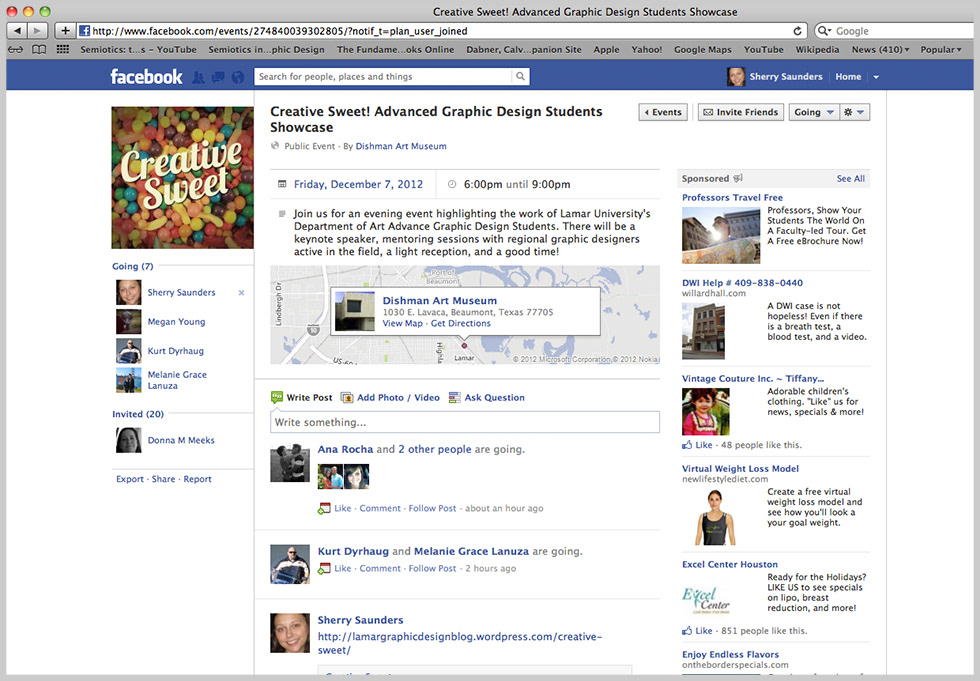980x681 pixels.
Task: Click the Events back button
Action: (663, 112)
